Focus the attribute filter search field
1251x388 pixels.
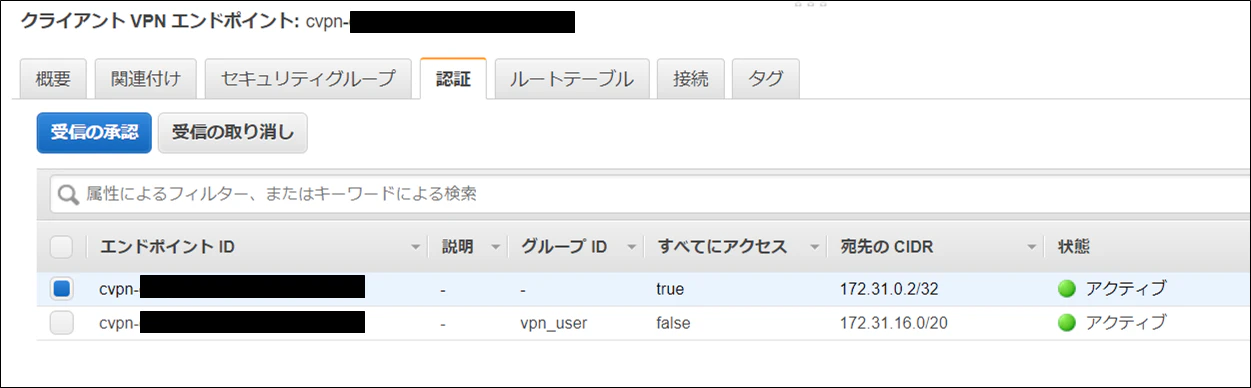point(650,194)
